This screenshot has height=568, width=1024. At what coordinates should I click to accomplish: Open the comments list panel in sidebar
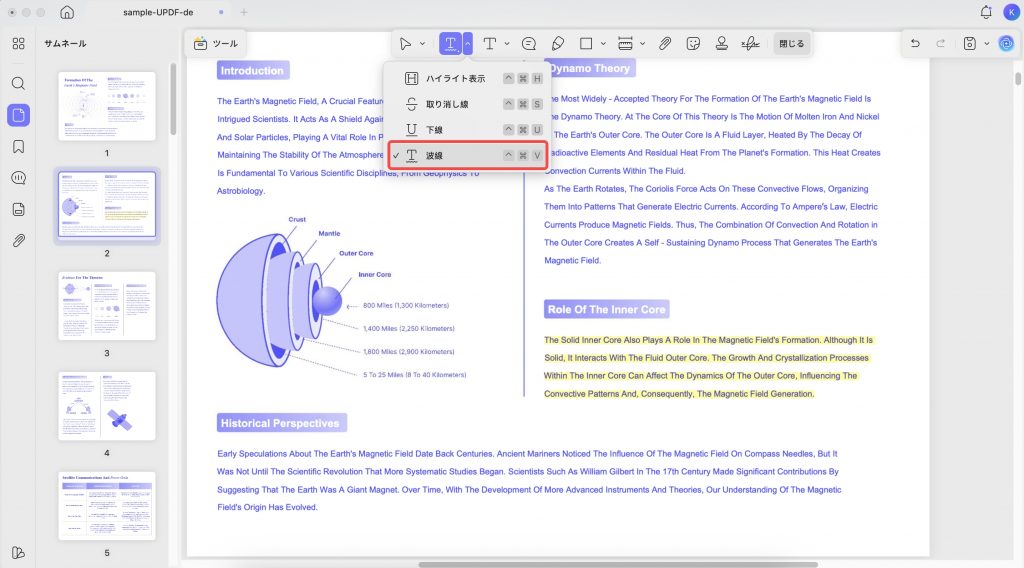pyautogui.click(x=18, y=178)
